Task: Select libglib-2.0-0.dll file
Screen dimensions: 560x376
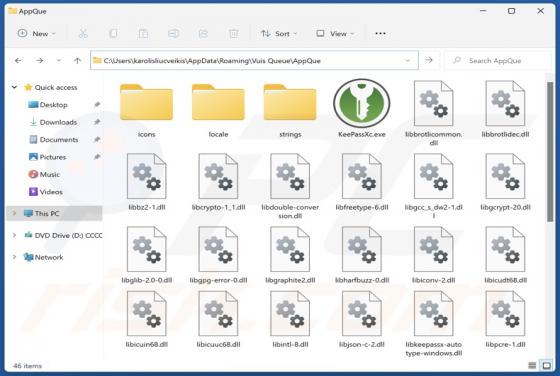Action: 146,255
